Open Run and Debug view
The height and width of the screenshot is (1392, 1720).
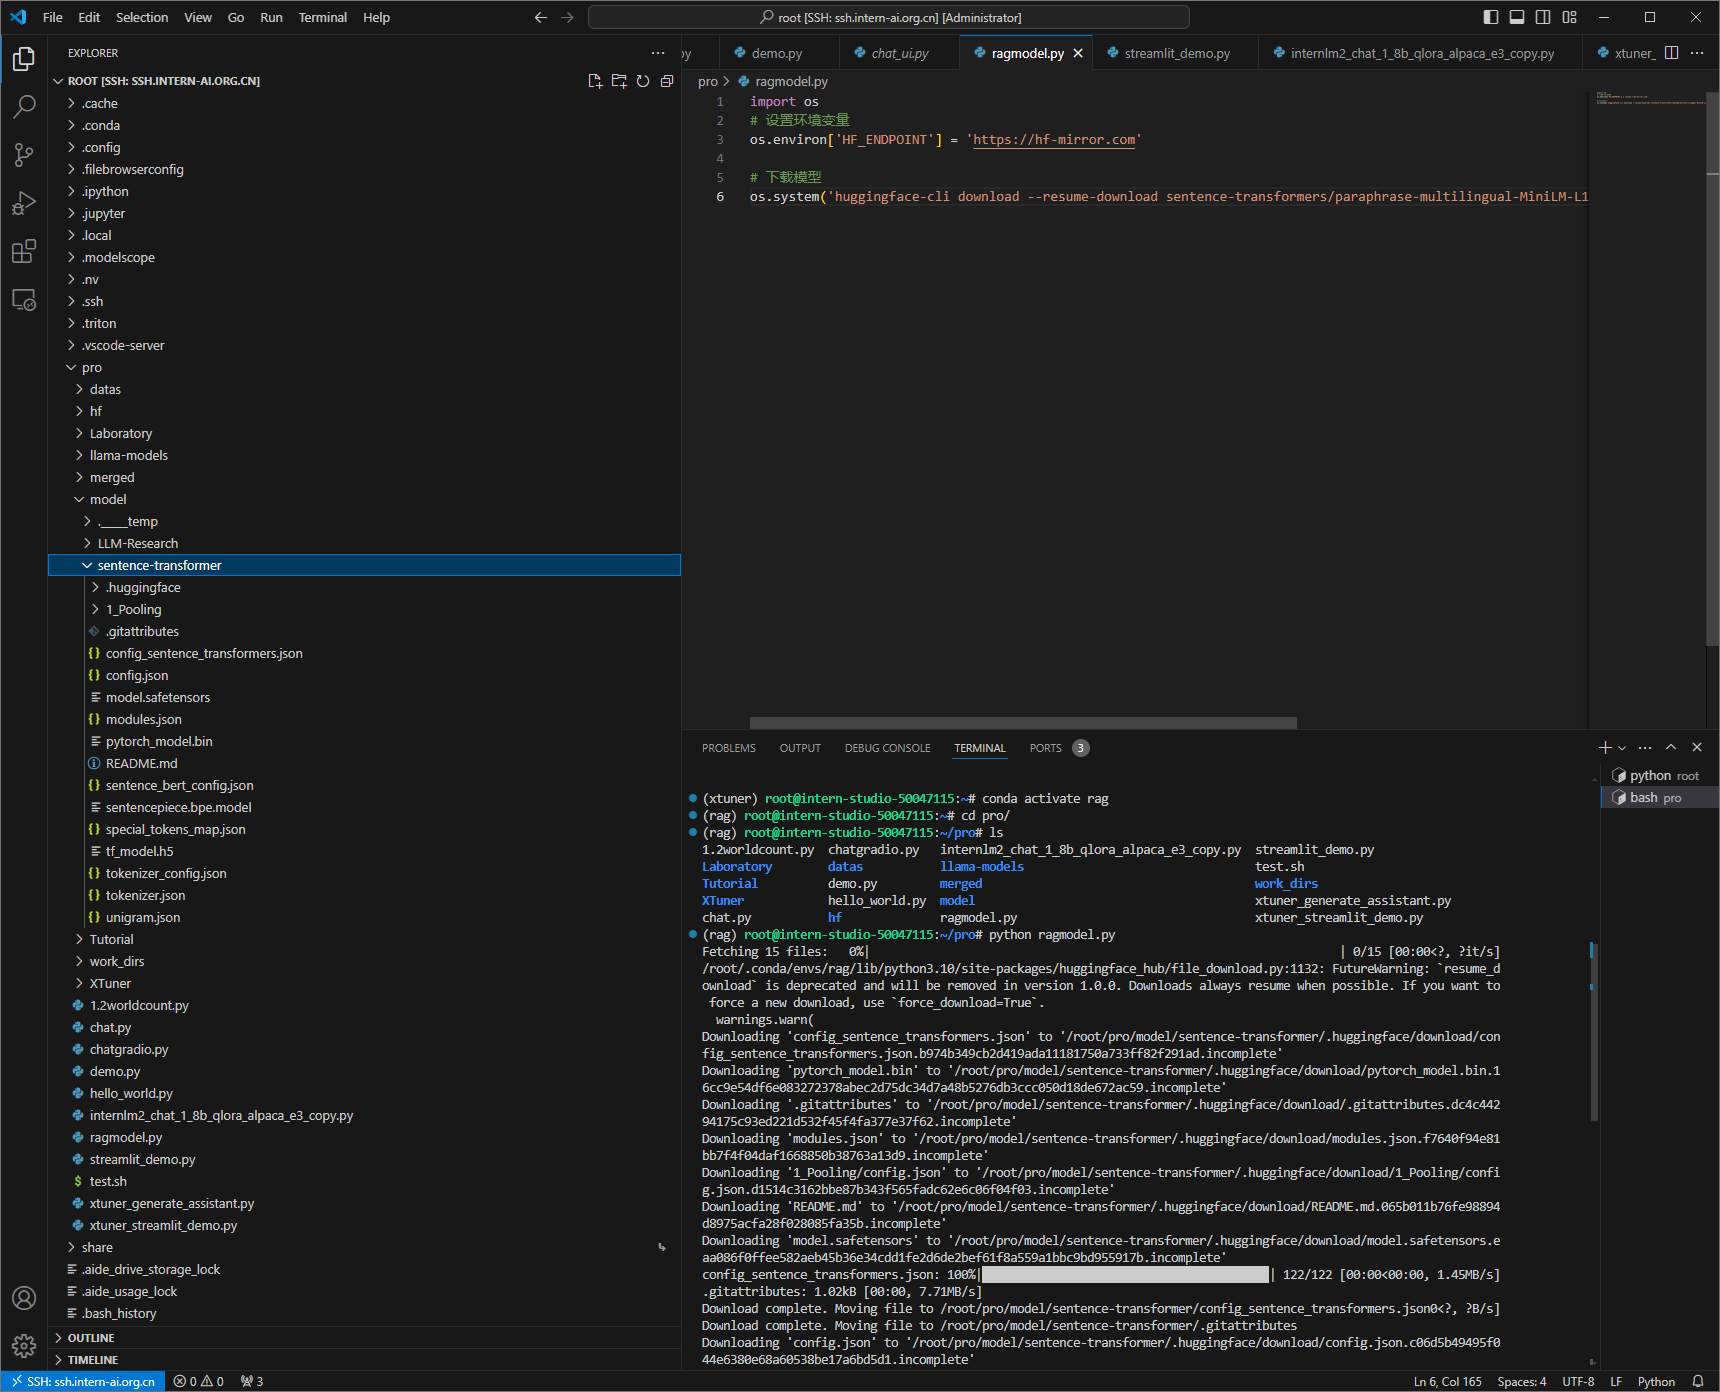(x=24, y=203)
